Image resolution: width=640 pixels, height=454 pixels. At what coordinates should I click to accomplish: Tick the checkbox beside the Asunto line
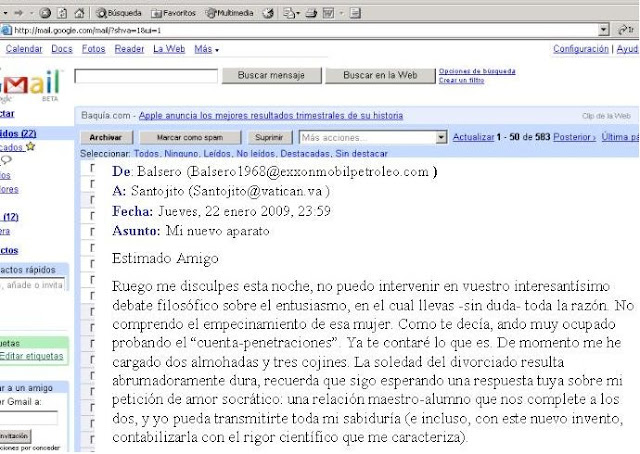tap(92, 231)
